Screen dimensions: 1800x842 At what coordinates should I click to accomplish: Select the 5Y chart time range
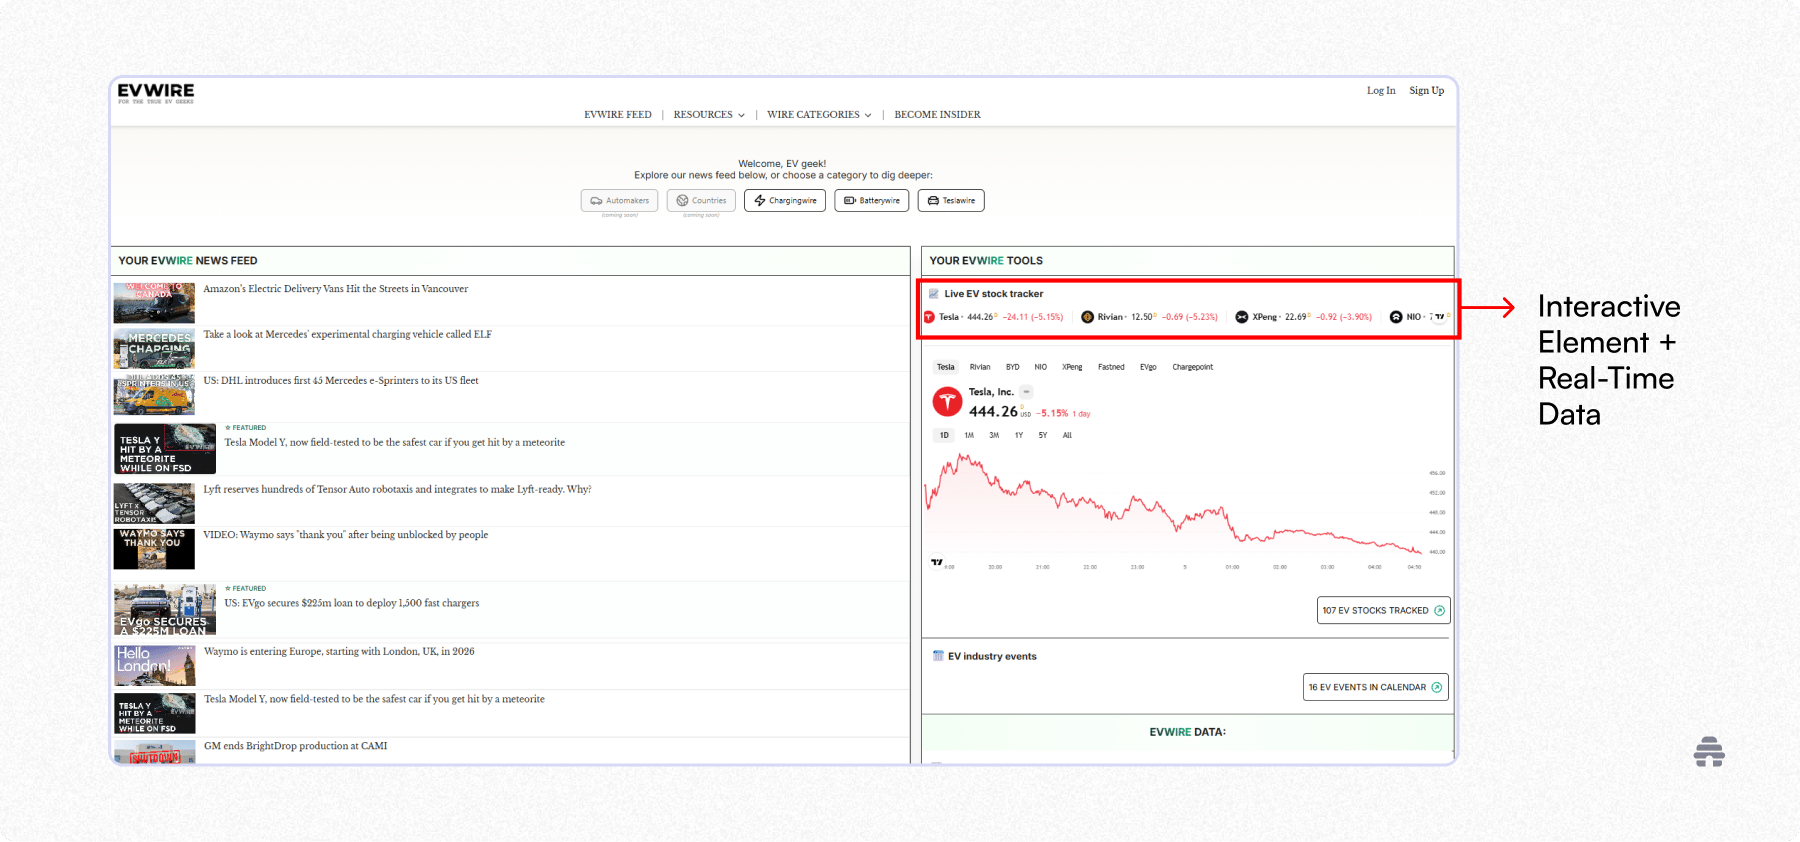tap(1043, 436)
